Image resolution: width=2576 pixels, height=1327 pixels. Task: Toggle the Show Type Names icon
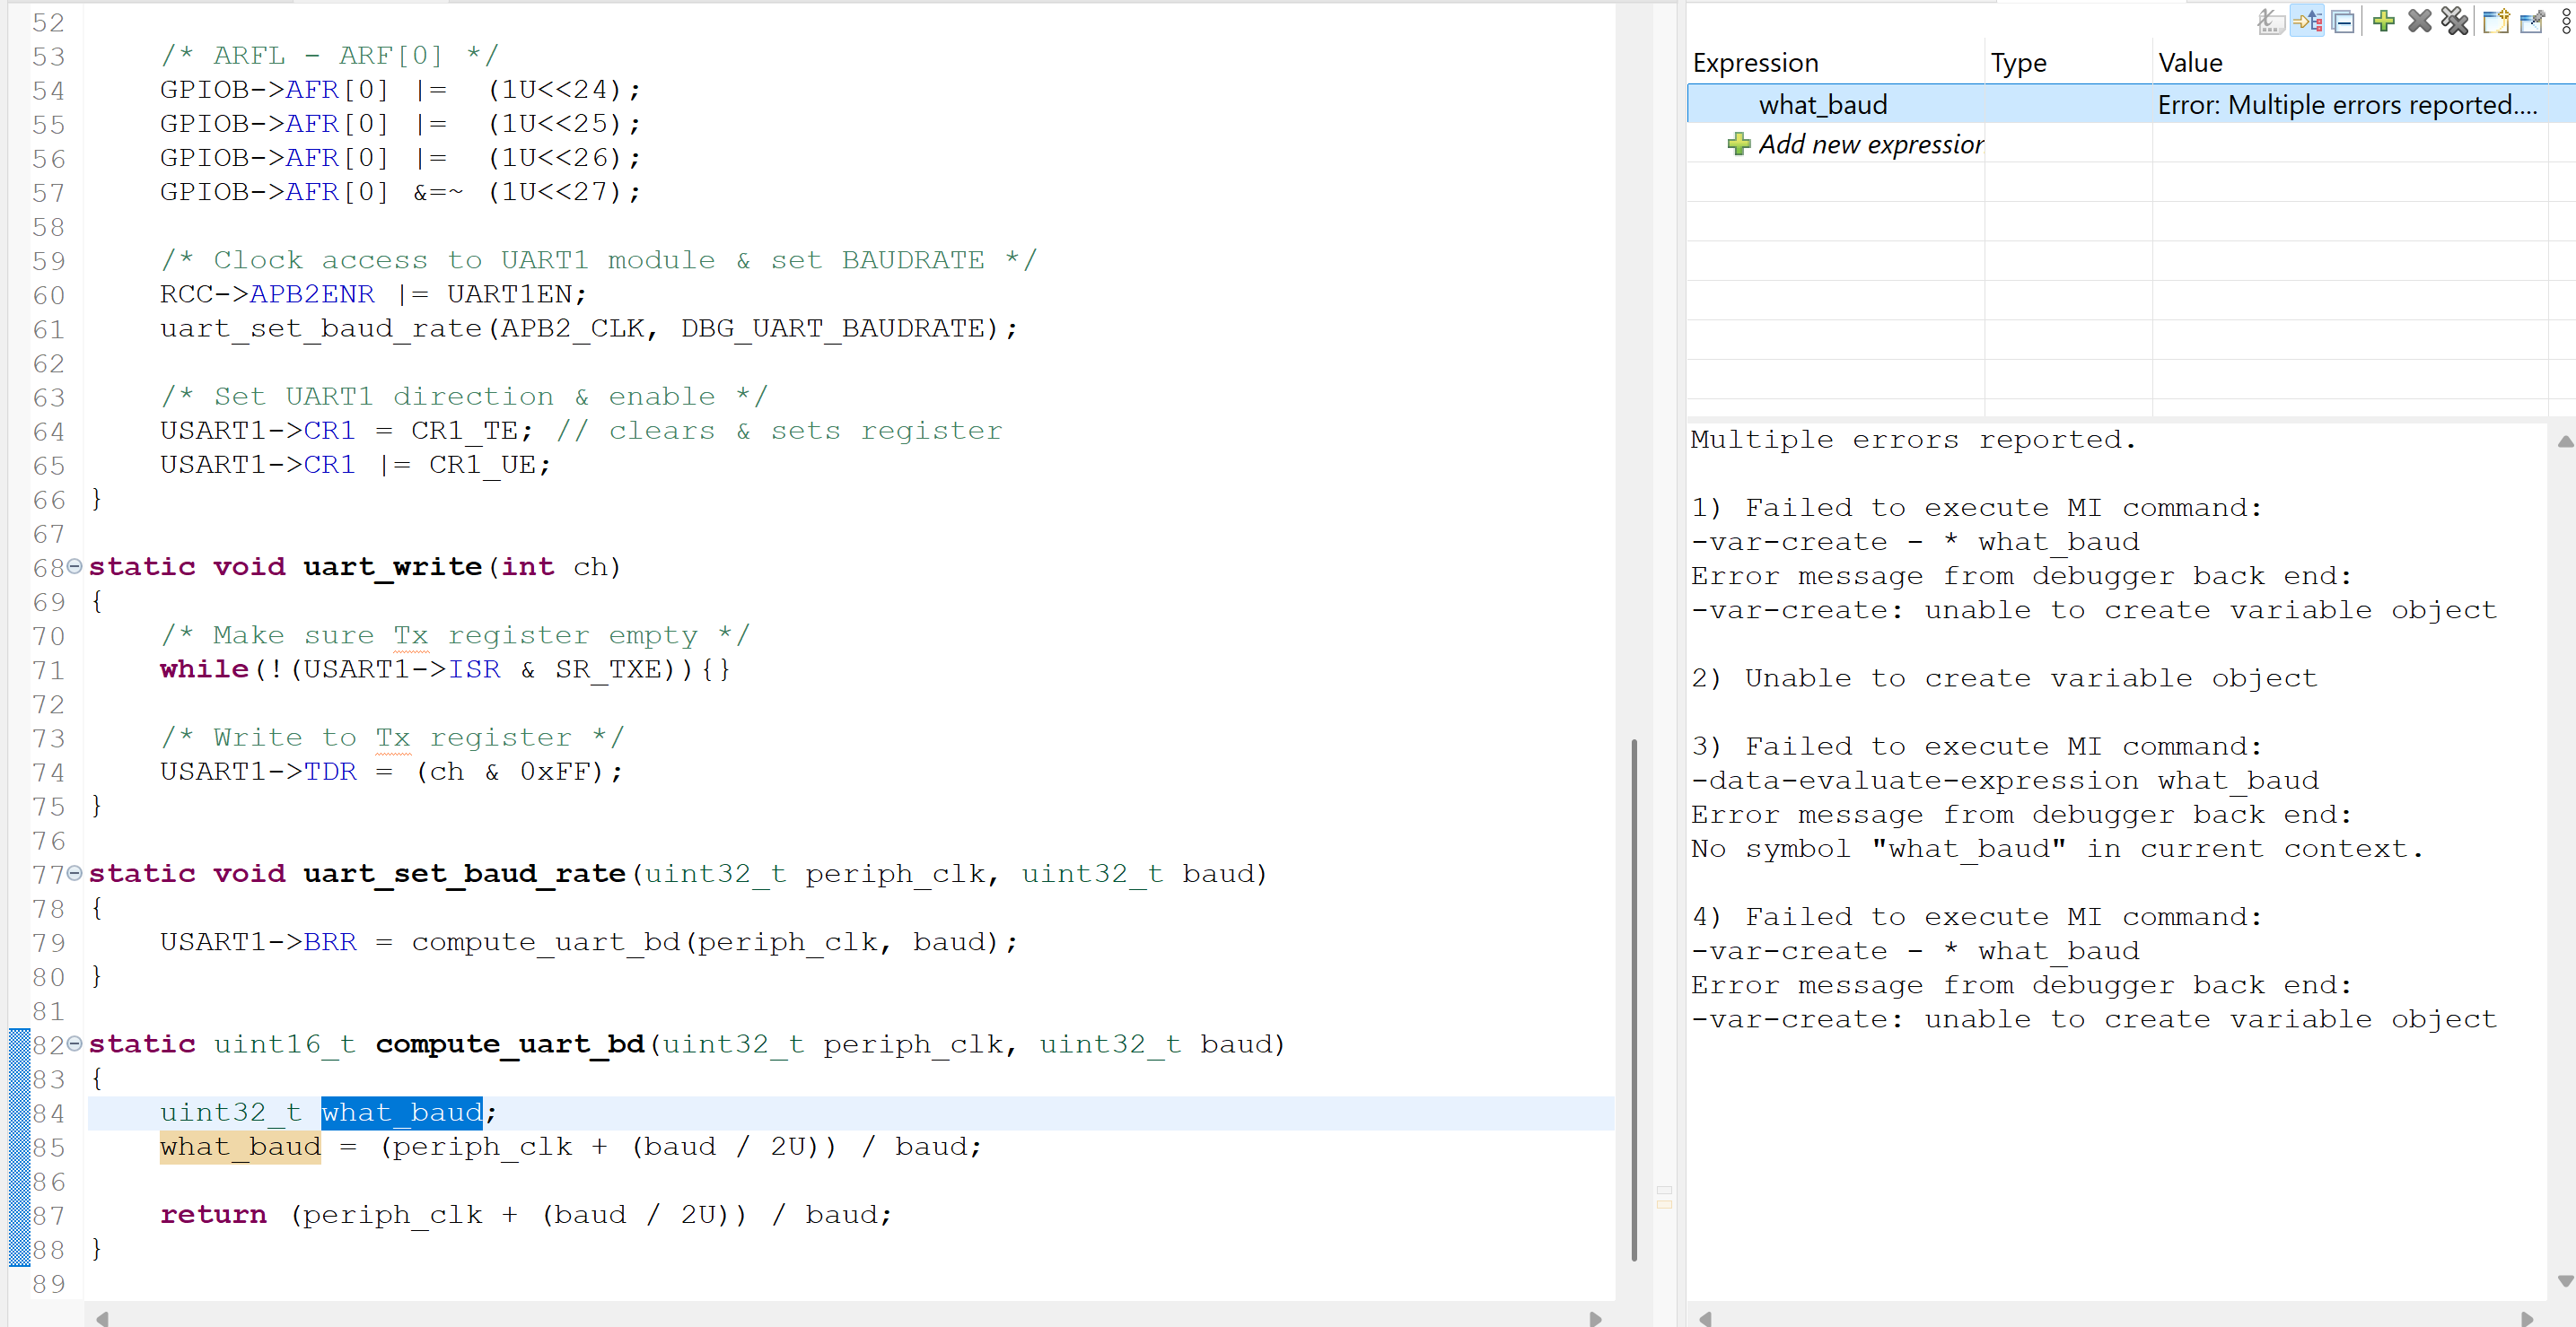[x=2272, y=21]
